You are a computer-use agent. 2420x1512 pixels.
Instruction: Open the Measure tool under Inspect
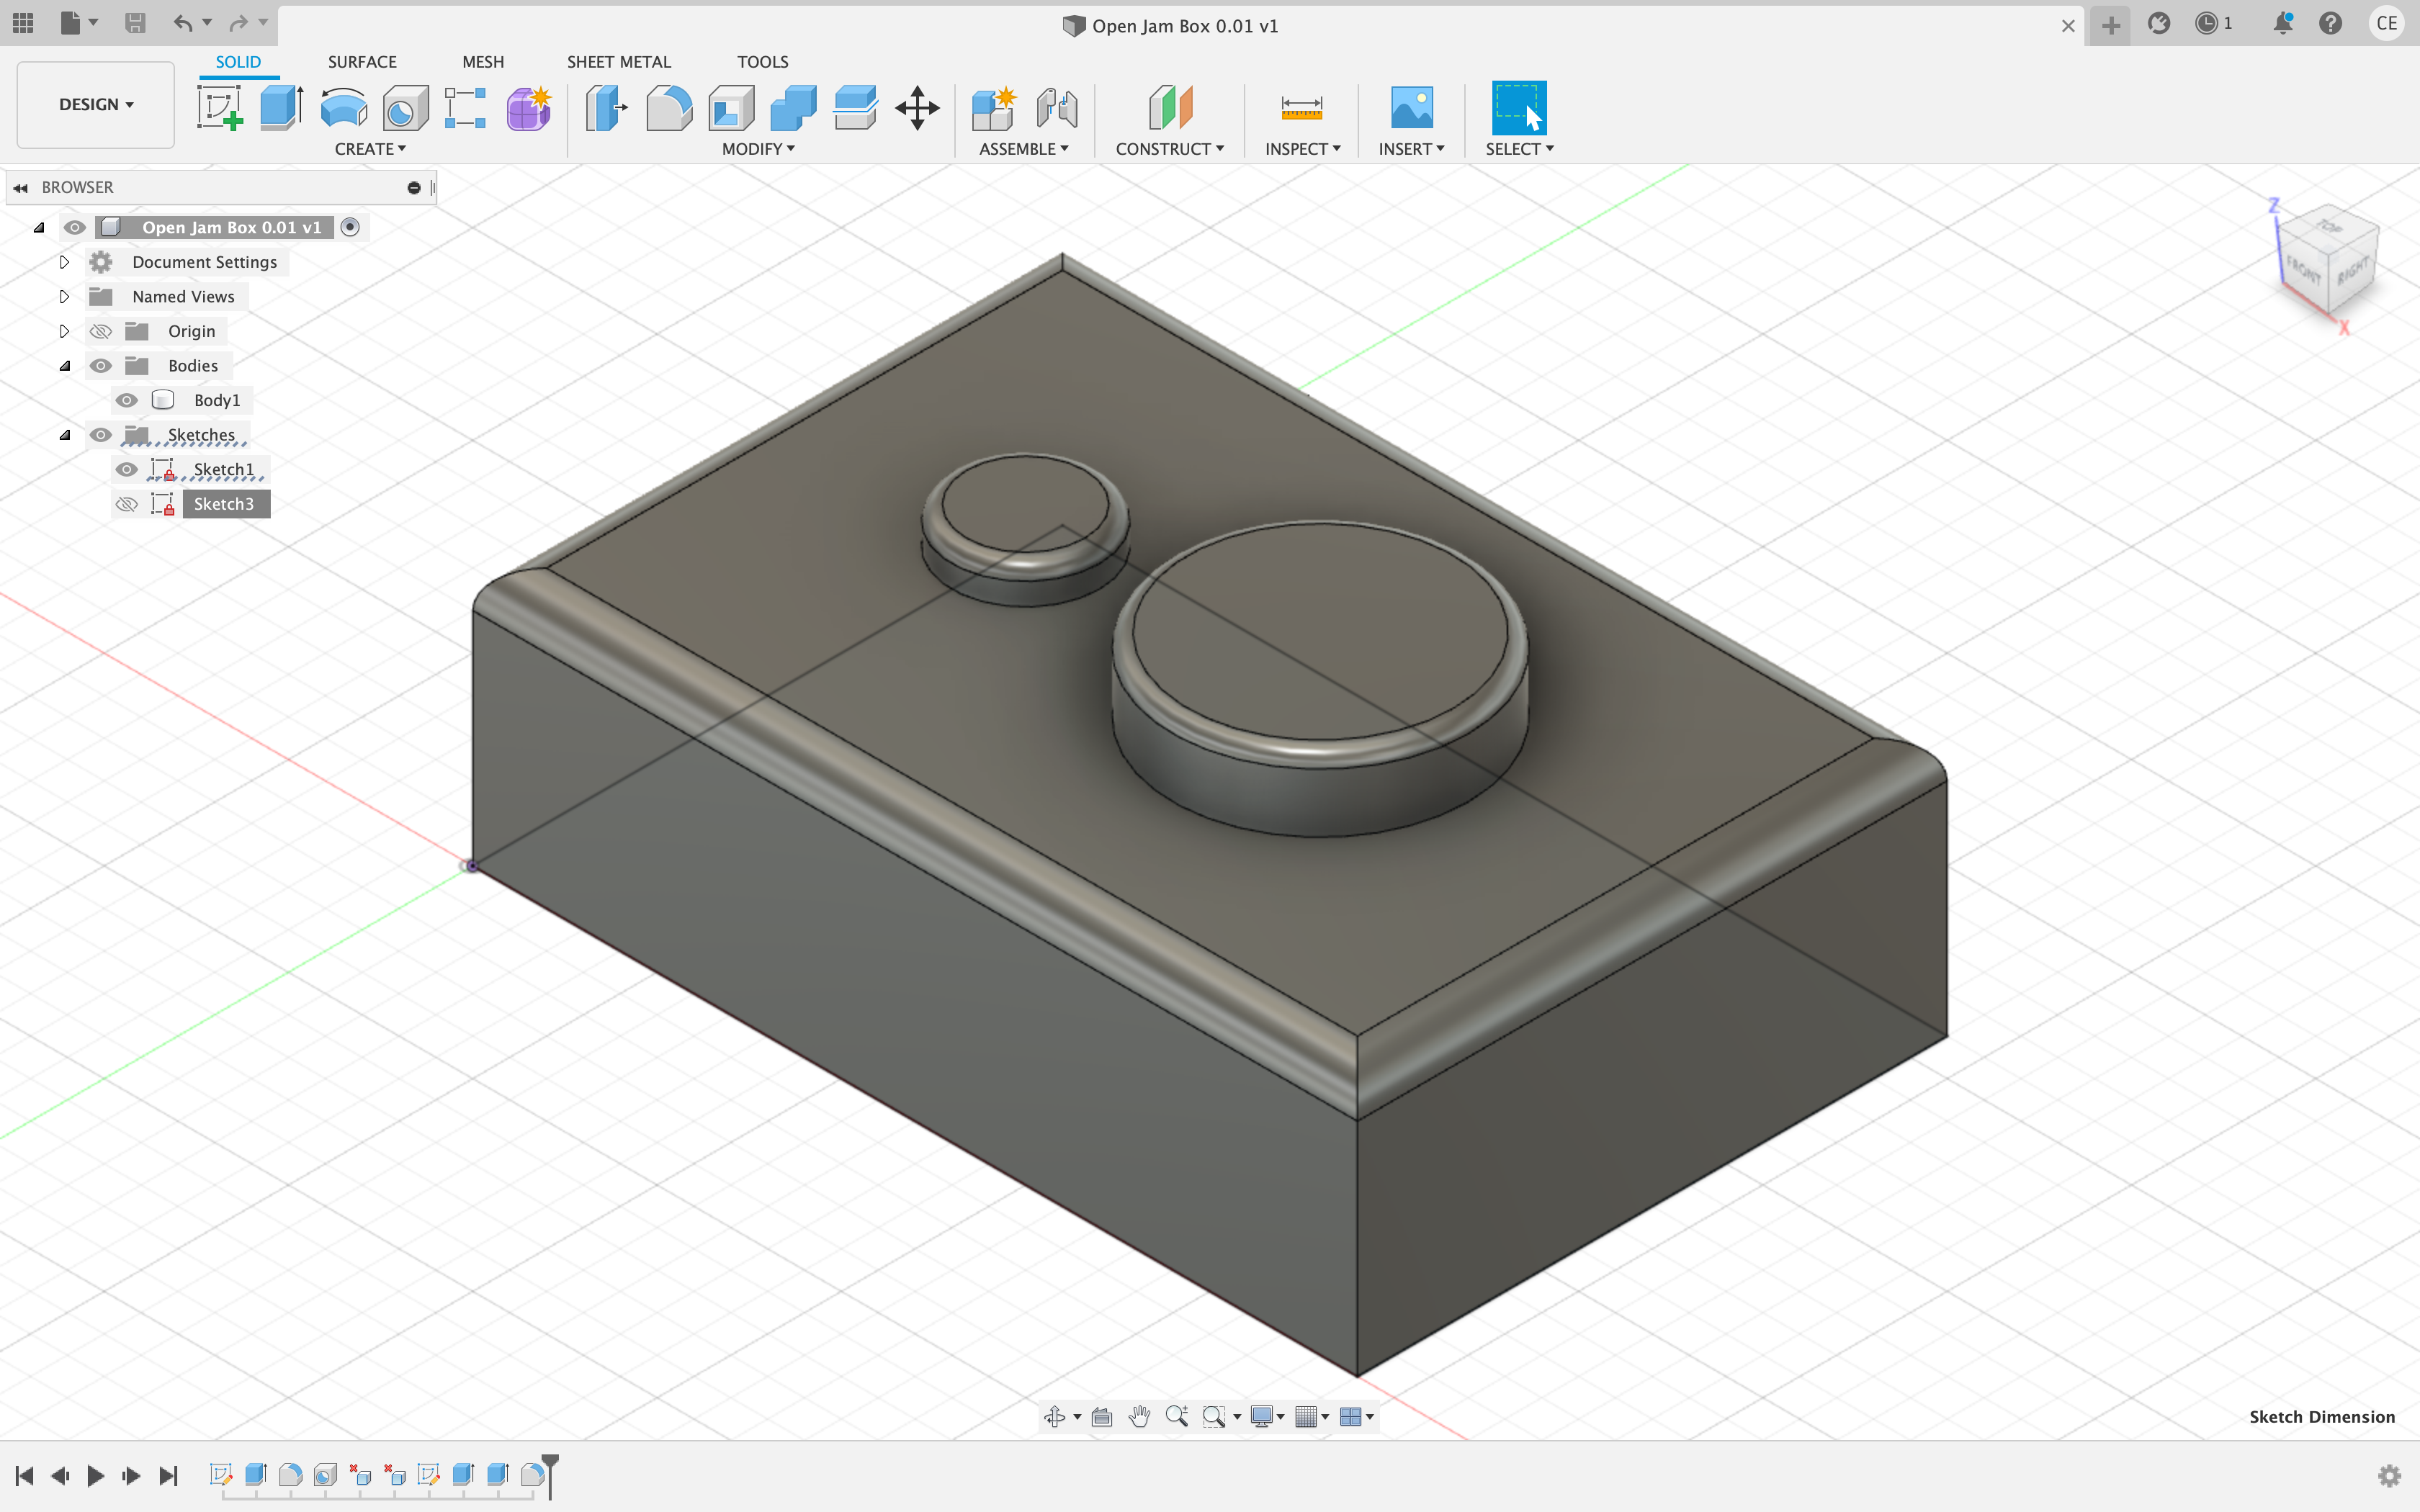1301,107
